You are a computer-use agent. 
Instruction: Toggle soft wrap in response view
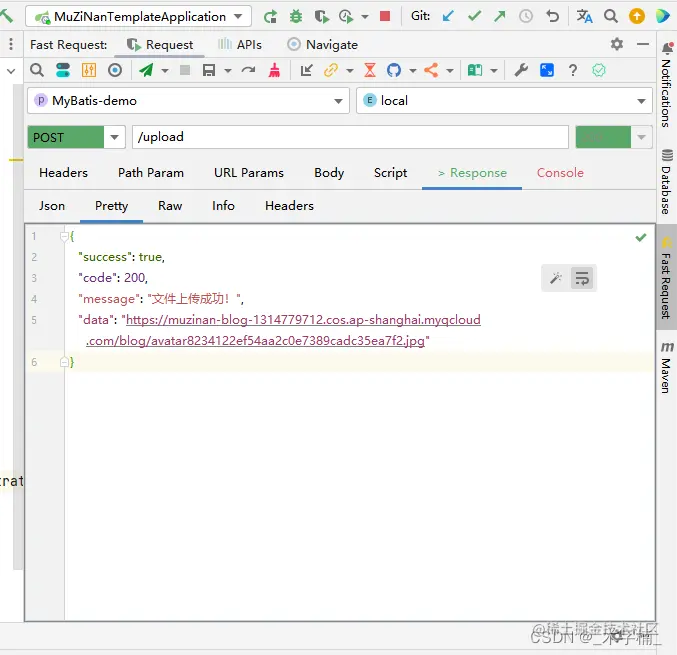point(582,278)
